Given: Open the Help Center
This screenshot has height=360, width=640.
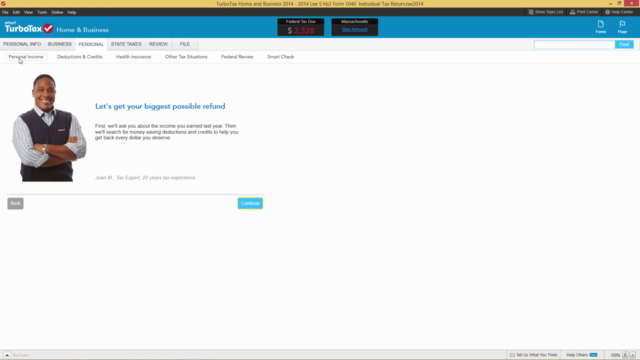Looking at the screenshot, I should click(x=619, y=12).
